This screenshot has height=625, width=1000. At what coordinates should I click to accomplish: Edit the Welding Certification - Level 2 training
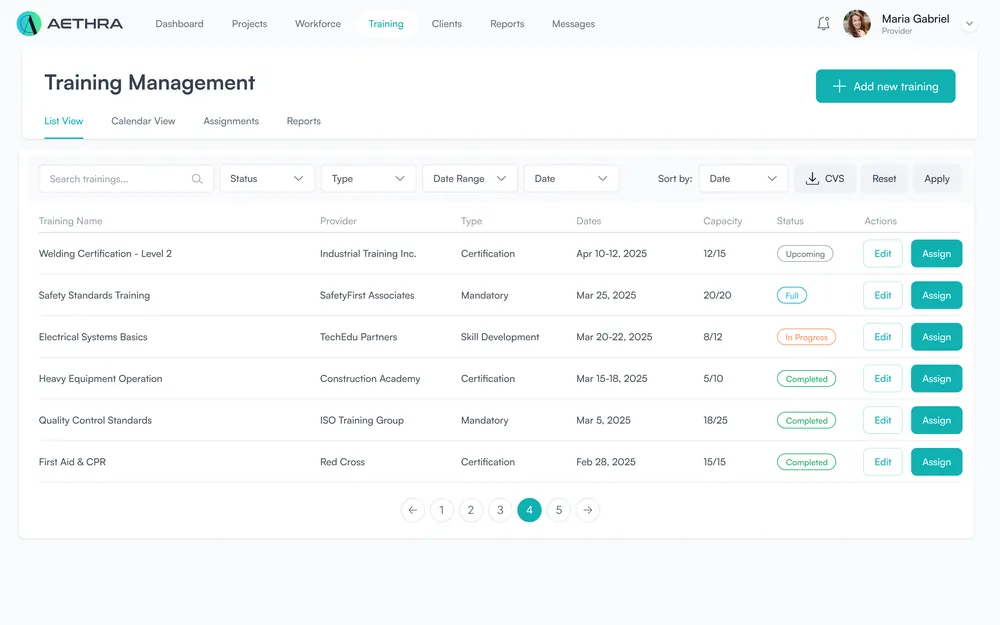click(x=883, y=254)
